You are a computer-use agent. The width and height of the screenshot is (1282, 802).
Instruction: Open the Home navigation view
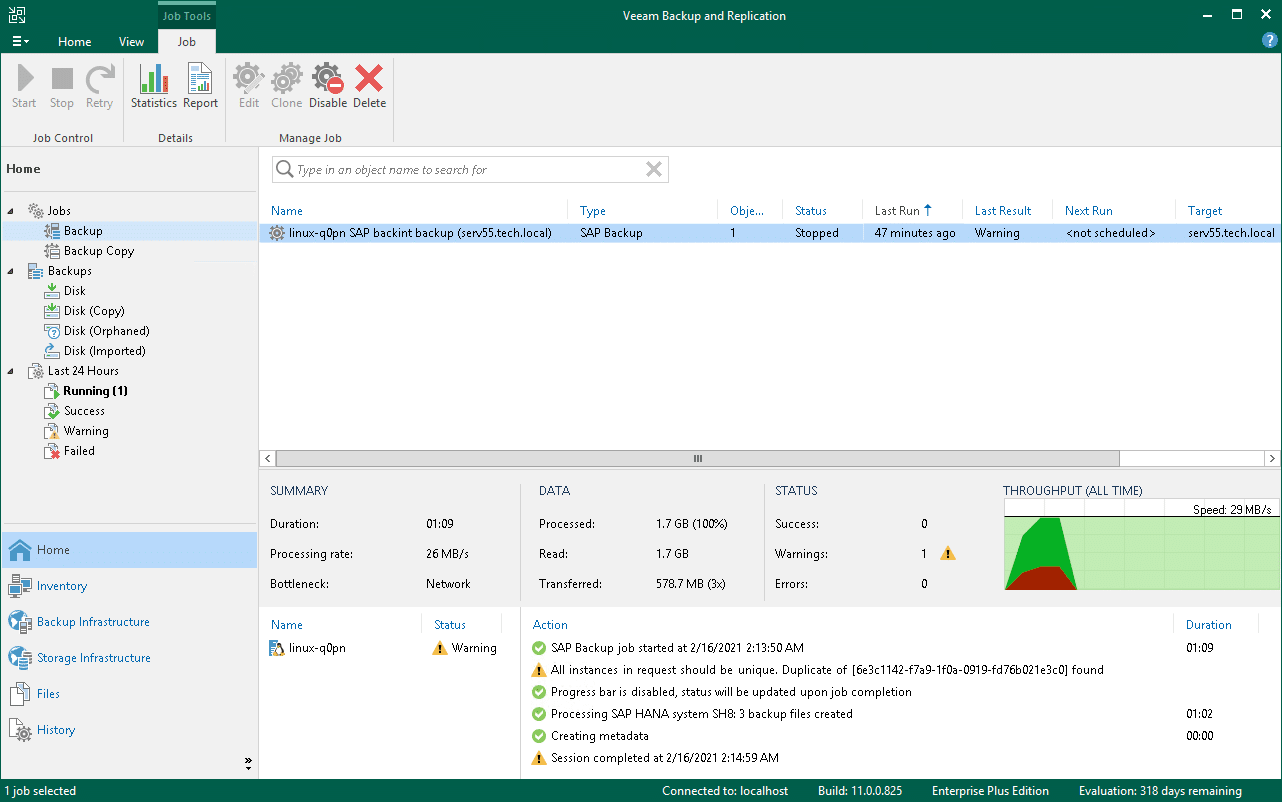click(x=129, y=550)
